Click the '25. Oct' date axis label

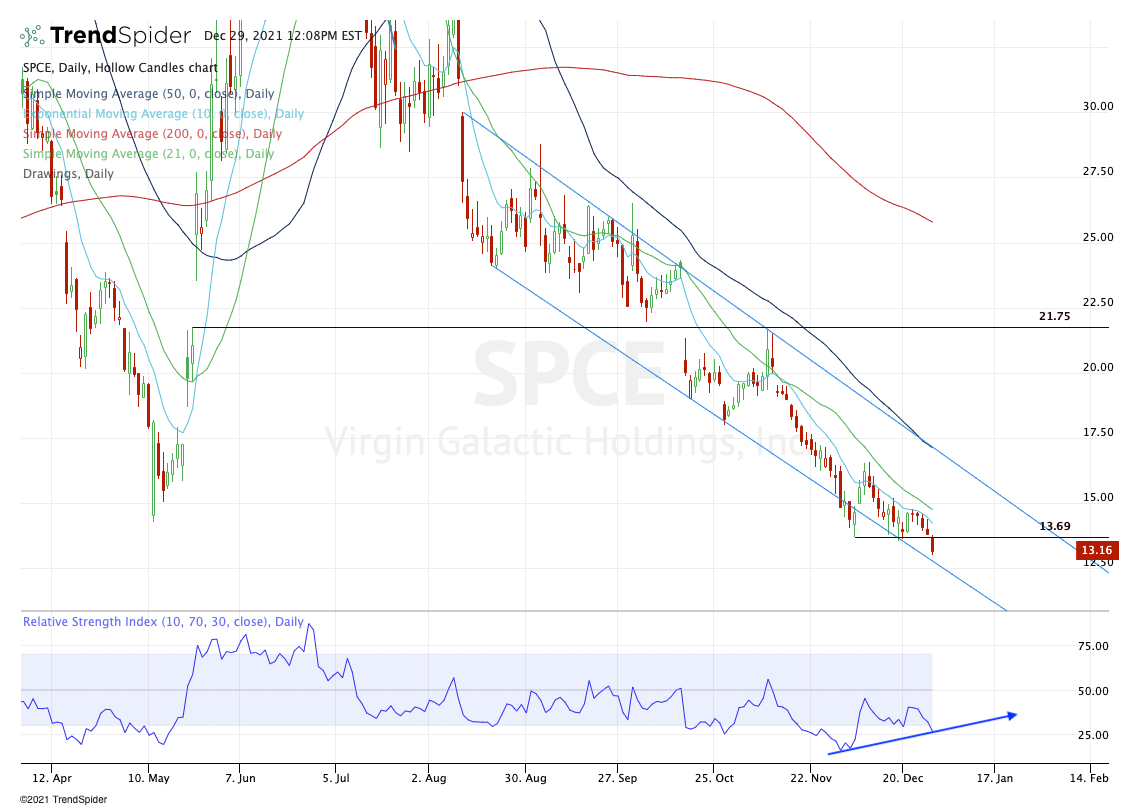714,778
